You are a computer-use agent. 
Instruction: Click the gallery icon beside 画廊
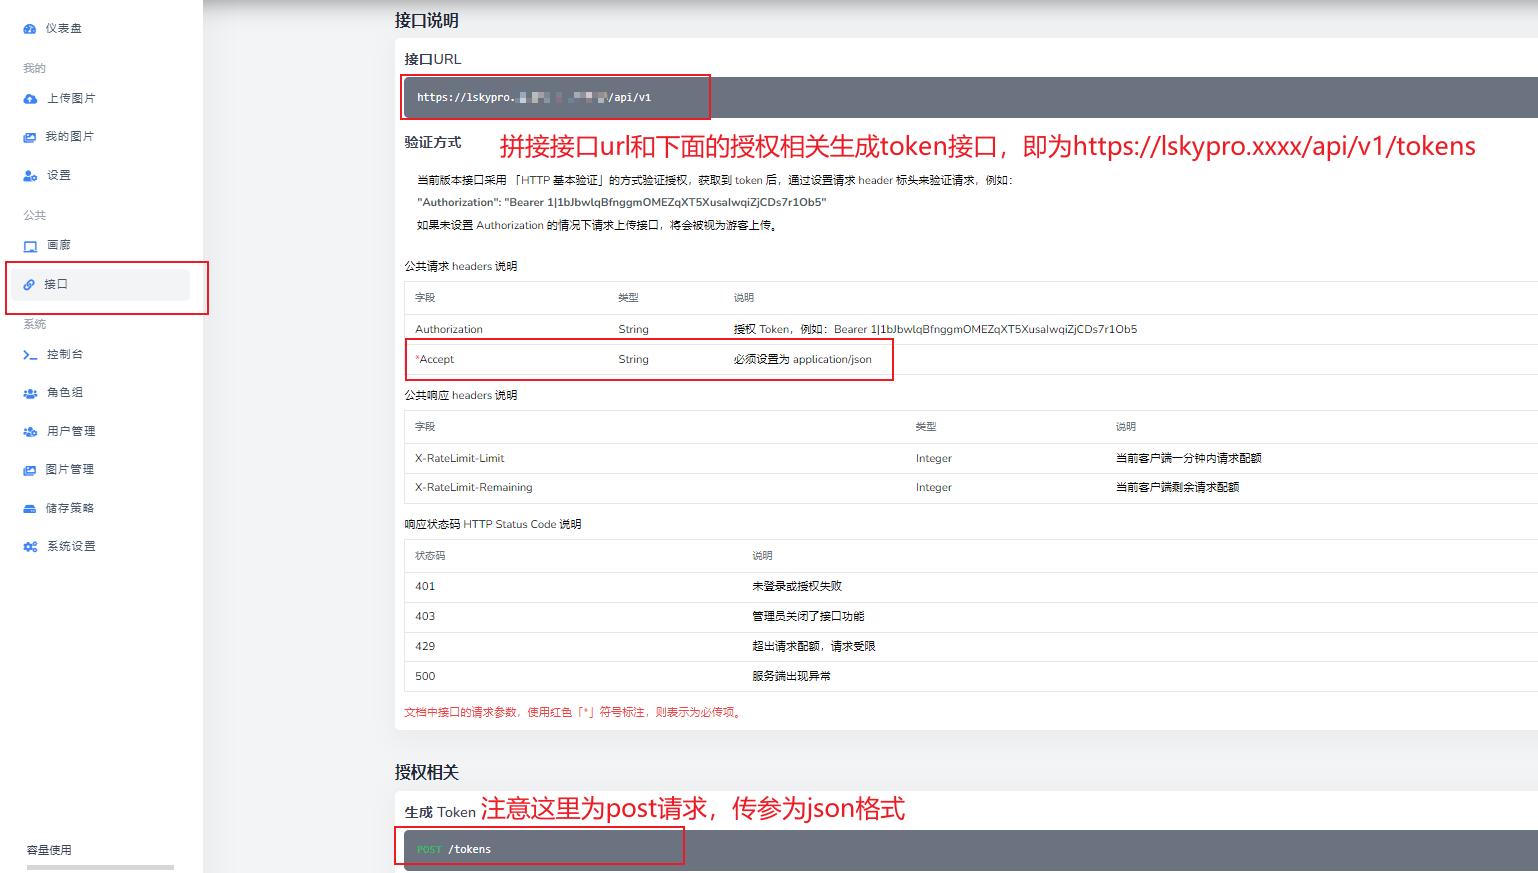(30, 246)
